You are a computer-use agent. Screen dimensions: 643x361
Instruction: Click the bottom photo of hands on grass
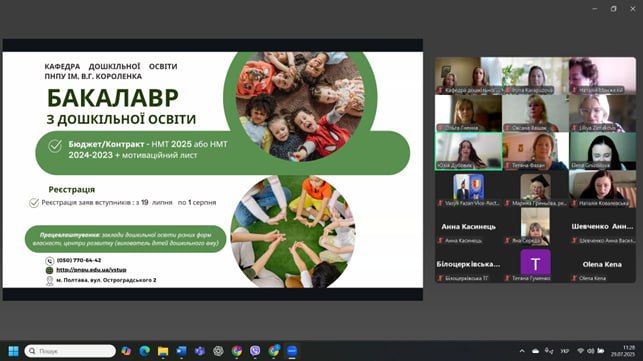(x=293, y=232)
